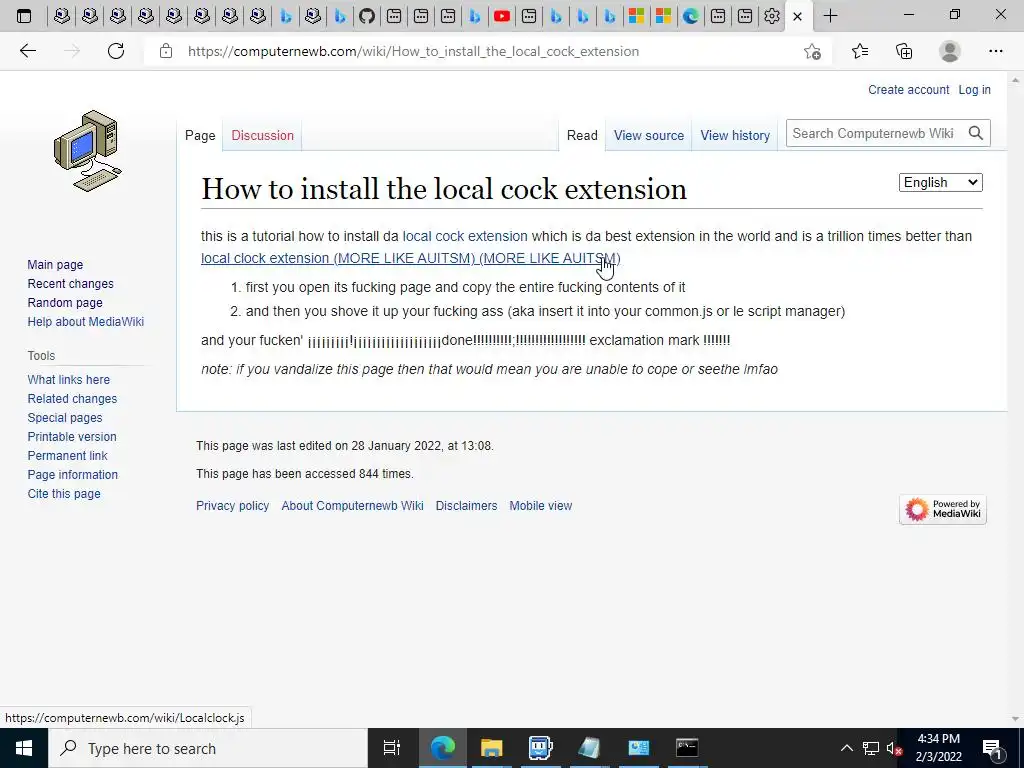The height and width of the screenshot is (768, 1024).
Task: Open Edge Settings and more menu
Action: point(995,51)
